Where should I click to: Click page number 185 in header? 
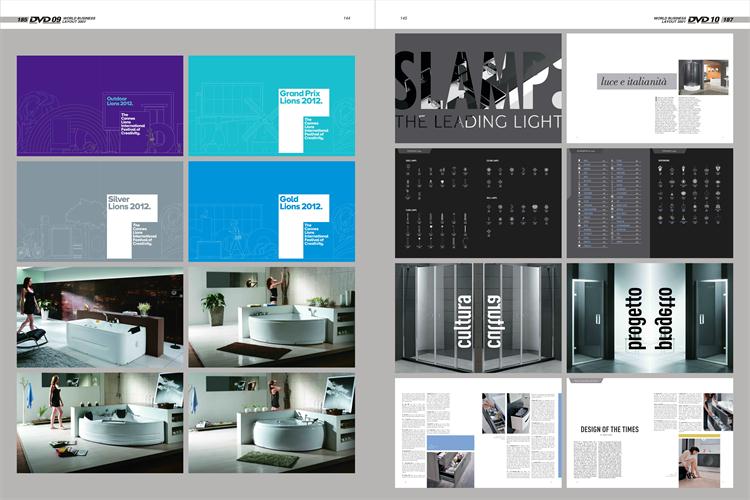tap(21, 19)
